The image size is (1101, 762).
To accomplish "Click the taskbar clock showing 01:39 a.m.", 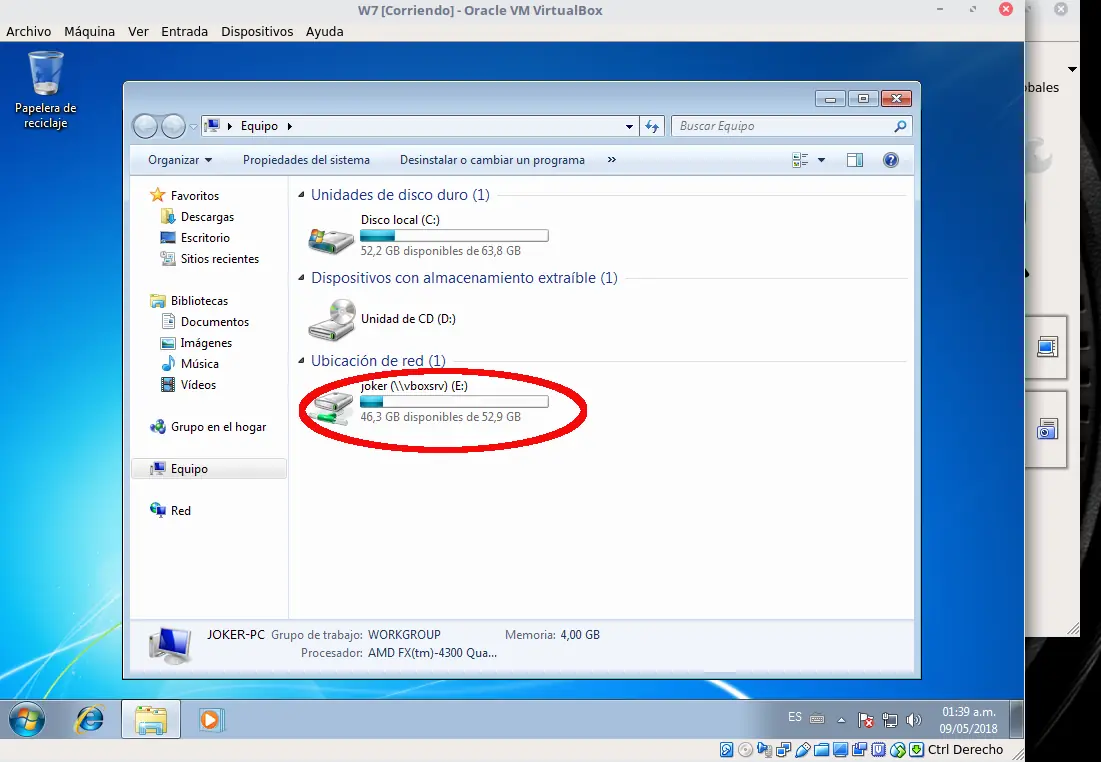I will pyautogui.click(x=969, y=721).
